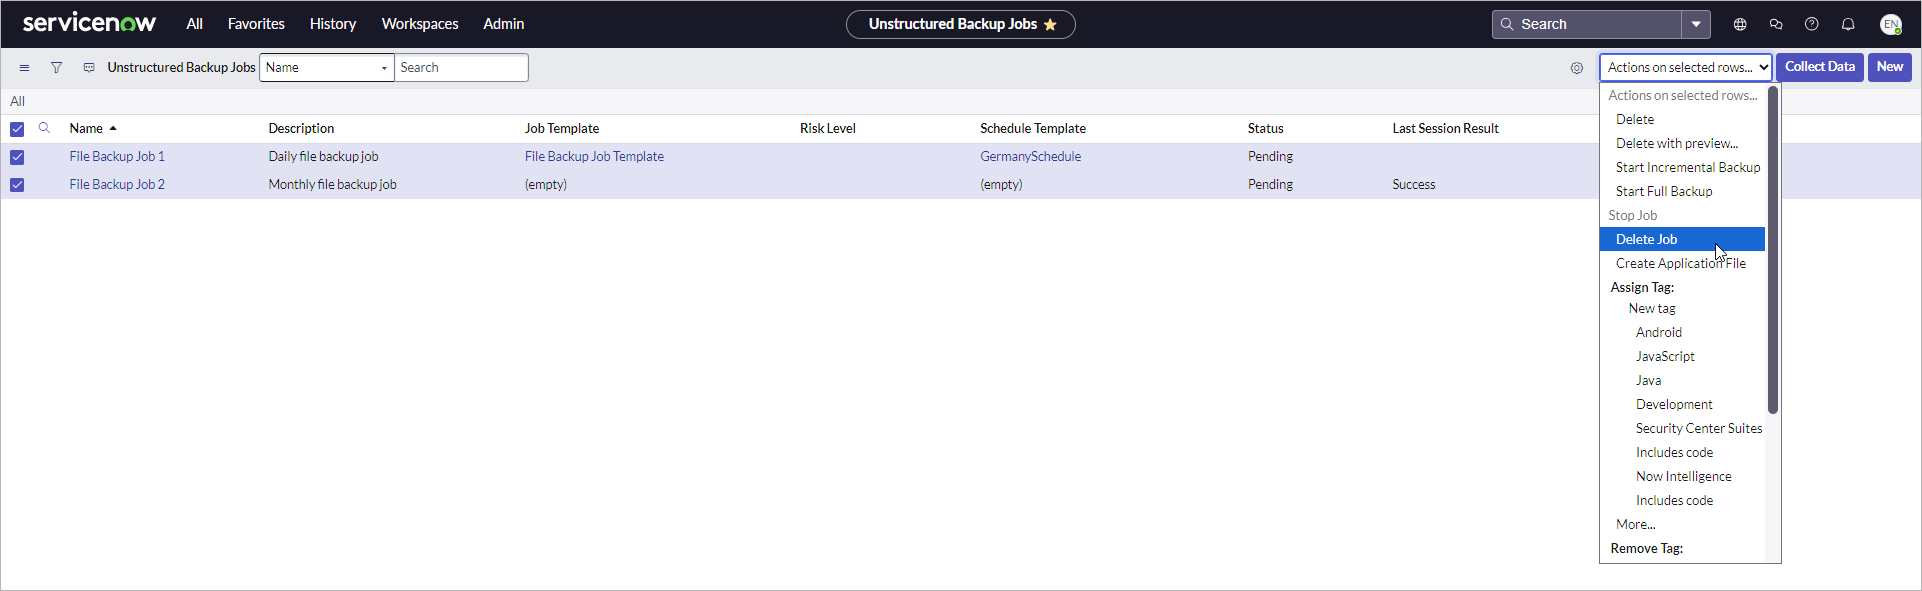Open the Workspaces menu
The height and width of the screenshot is (591, 1922).
420,24
